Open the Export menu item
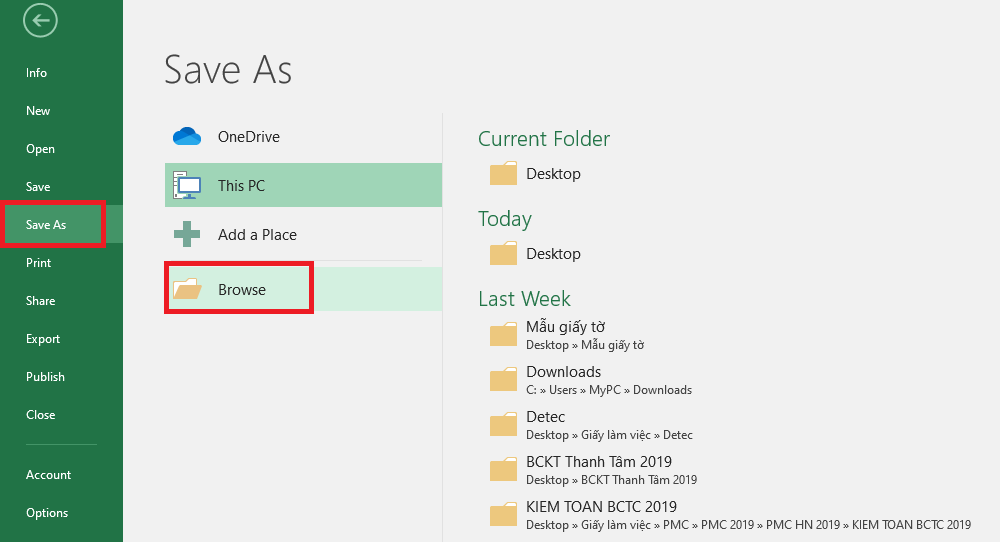The height and width of the screenshot is (542, 1000). point(43,339)
